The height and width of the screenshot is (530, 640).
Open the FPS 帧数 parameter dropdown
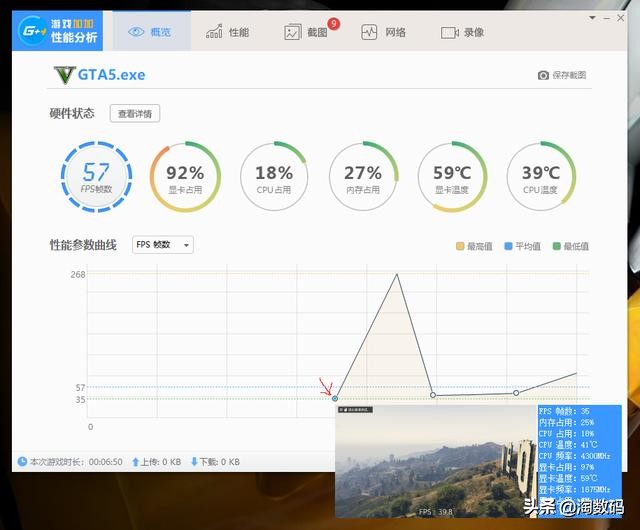point(162,245)
